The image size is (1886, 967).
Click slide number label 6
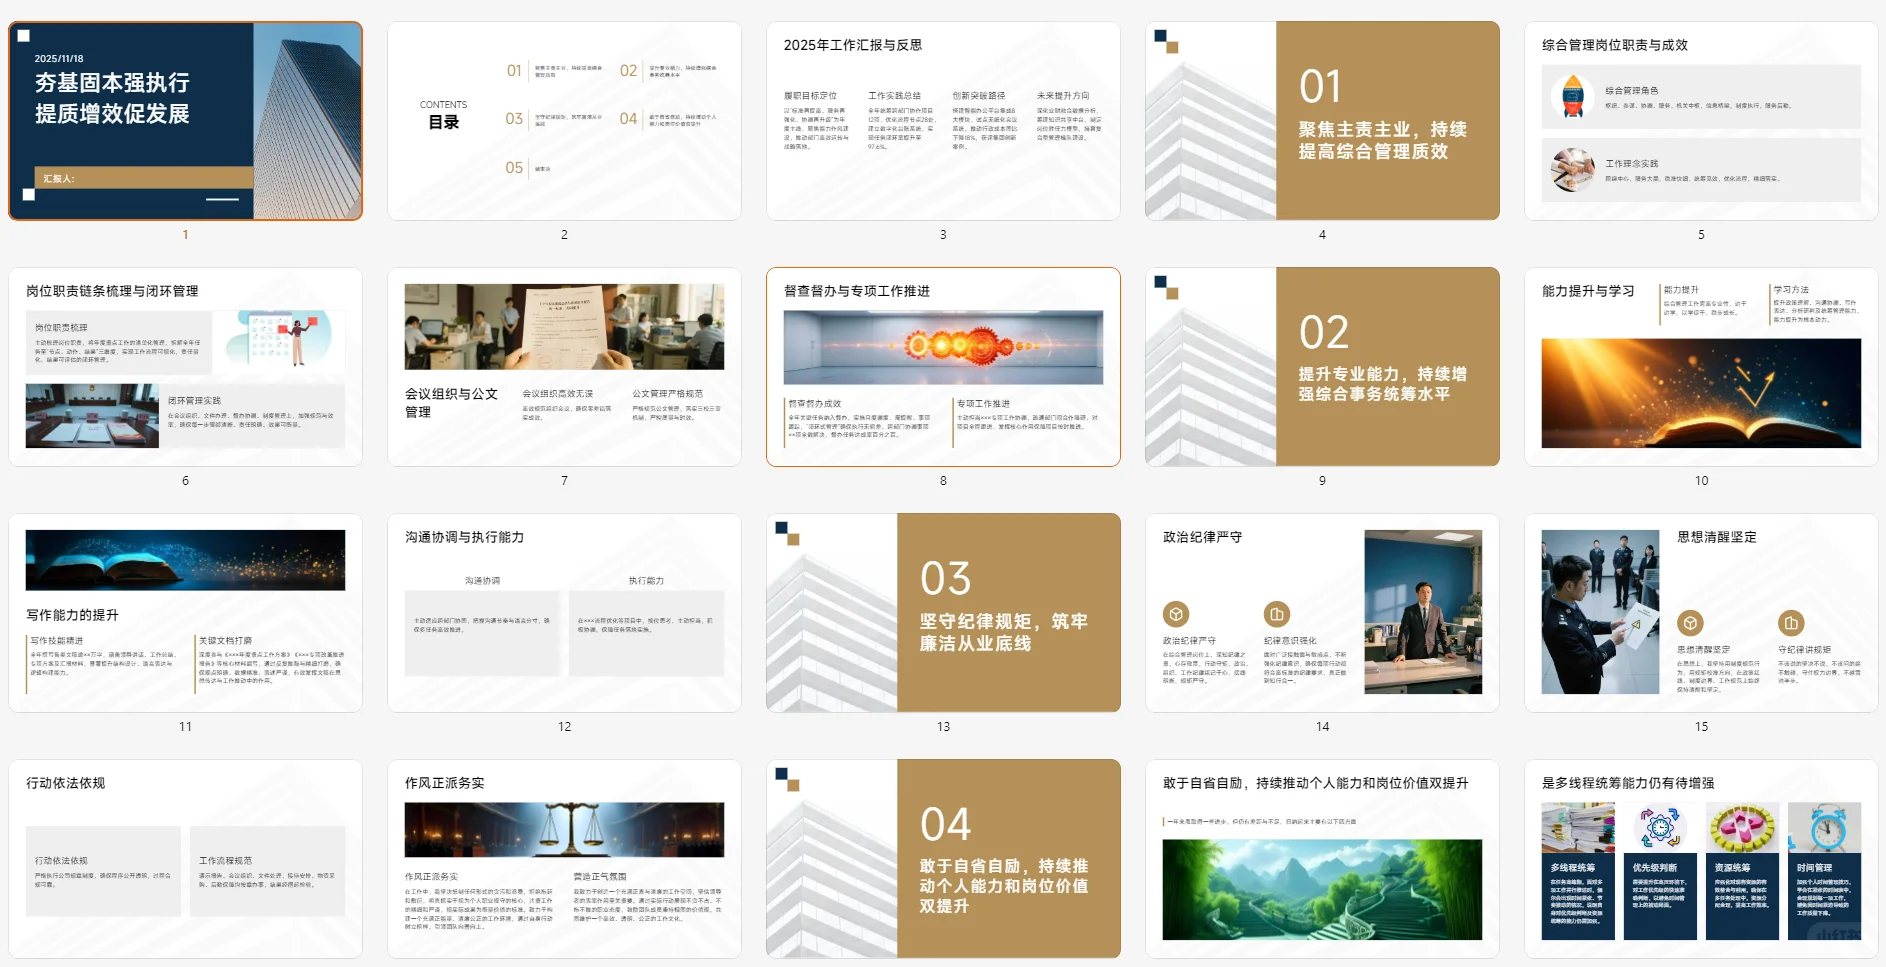coord(185,481)
